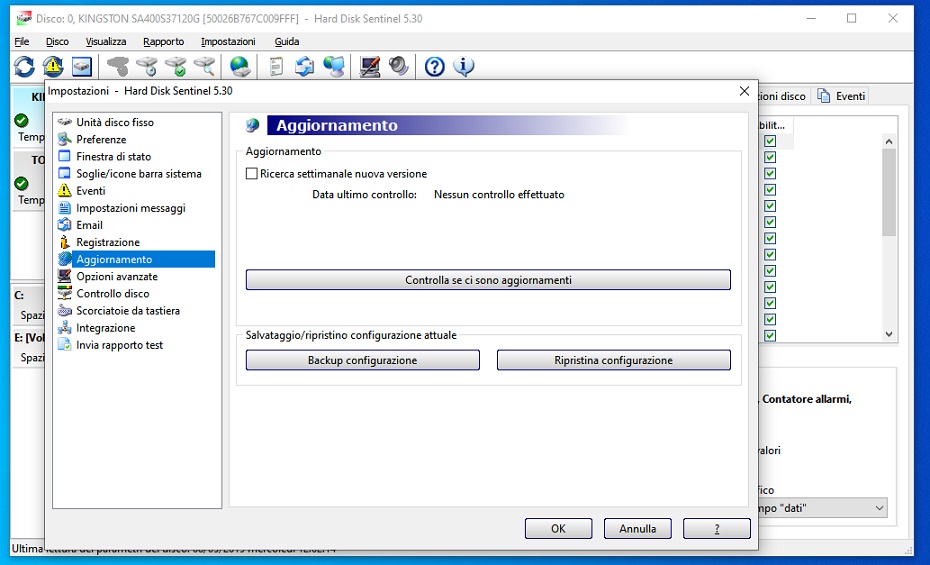Open Soglie/icone barra sistema settings
Viewport: 930px width, 565px height.
138,174
